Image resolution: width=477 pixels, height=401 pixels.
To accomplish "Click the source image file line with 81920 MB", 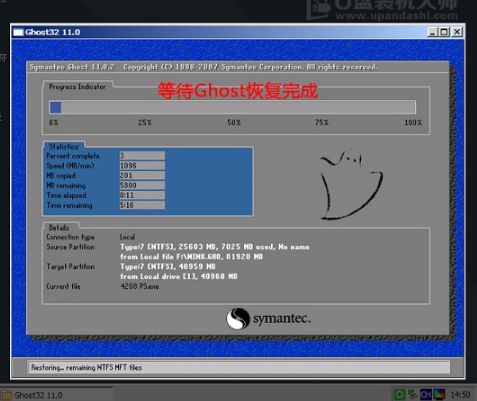I will [191, 257].
